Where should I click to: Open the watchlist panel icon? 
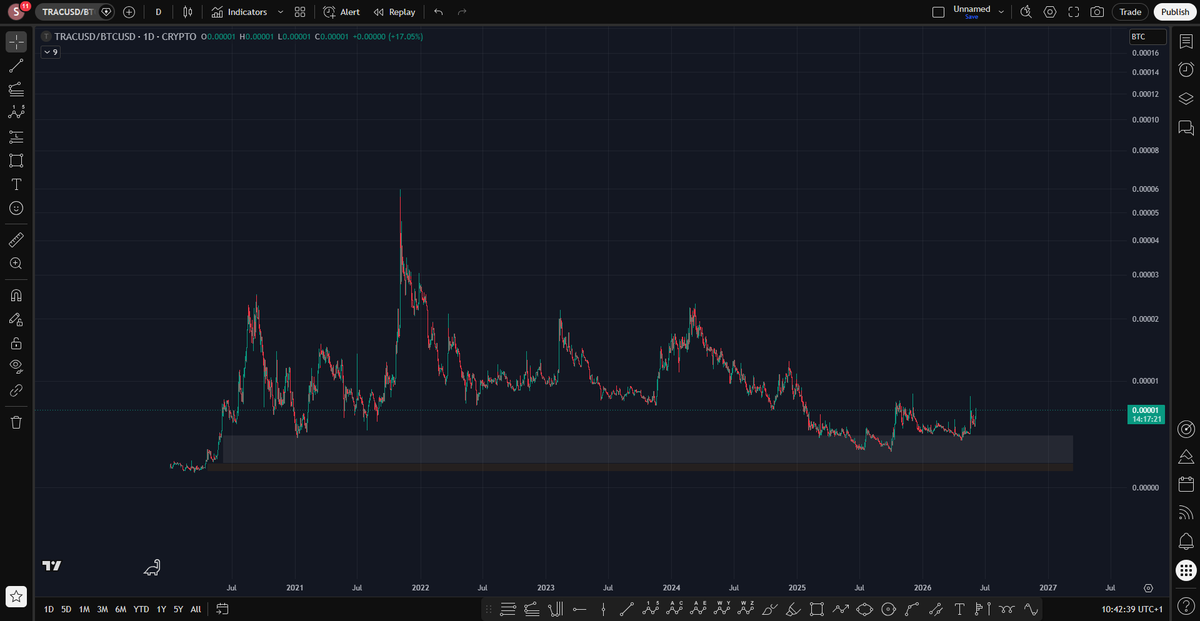(1186, 40)
